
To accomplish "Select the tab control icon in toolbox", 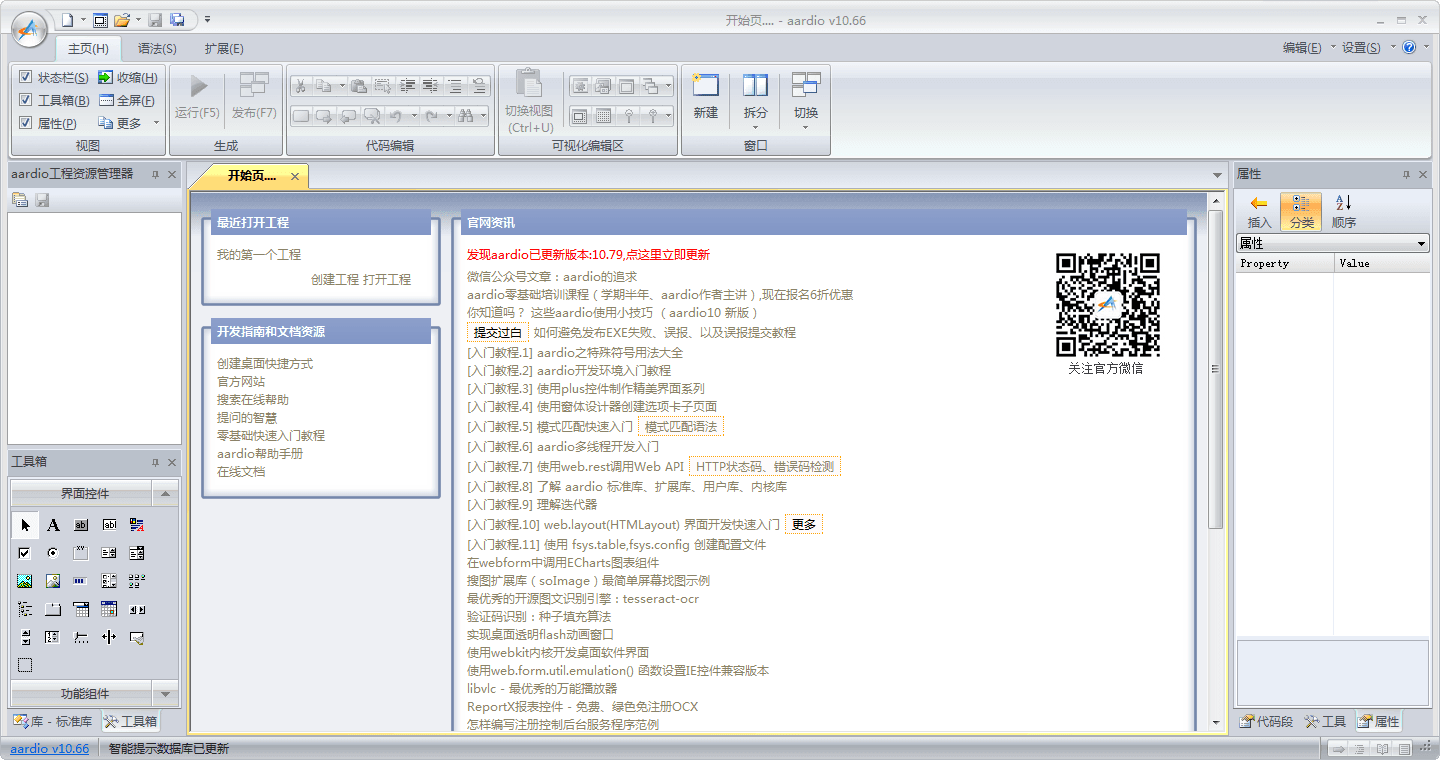I will (x=53, y=609).
